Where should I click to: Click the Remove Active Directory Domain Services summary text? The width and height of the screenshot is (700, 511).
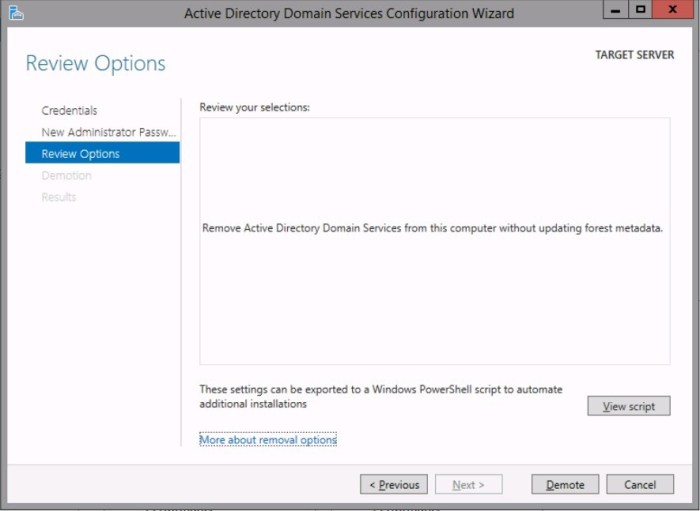pyautogui.click(x=433, y=228)
